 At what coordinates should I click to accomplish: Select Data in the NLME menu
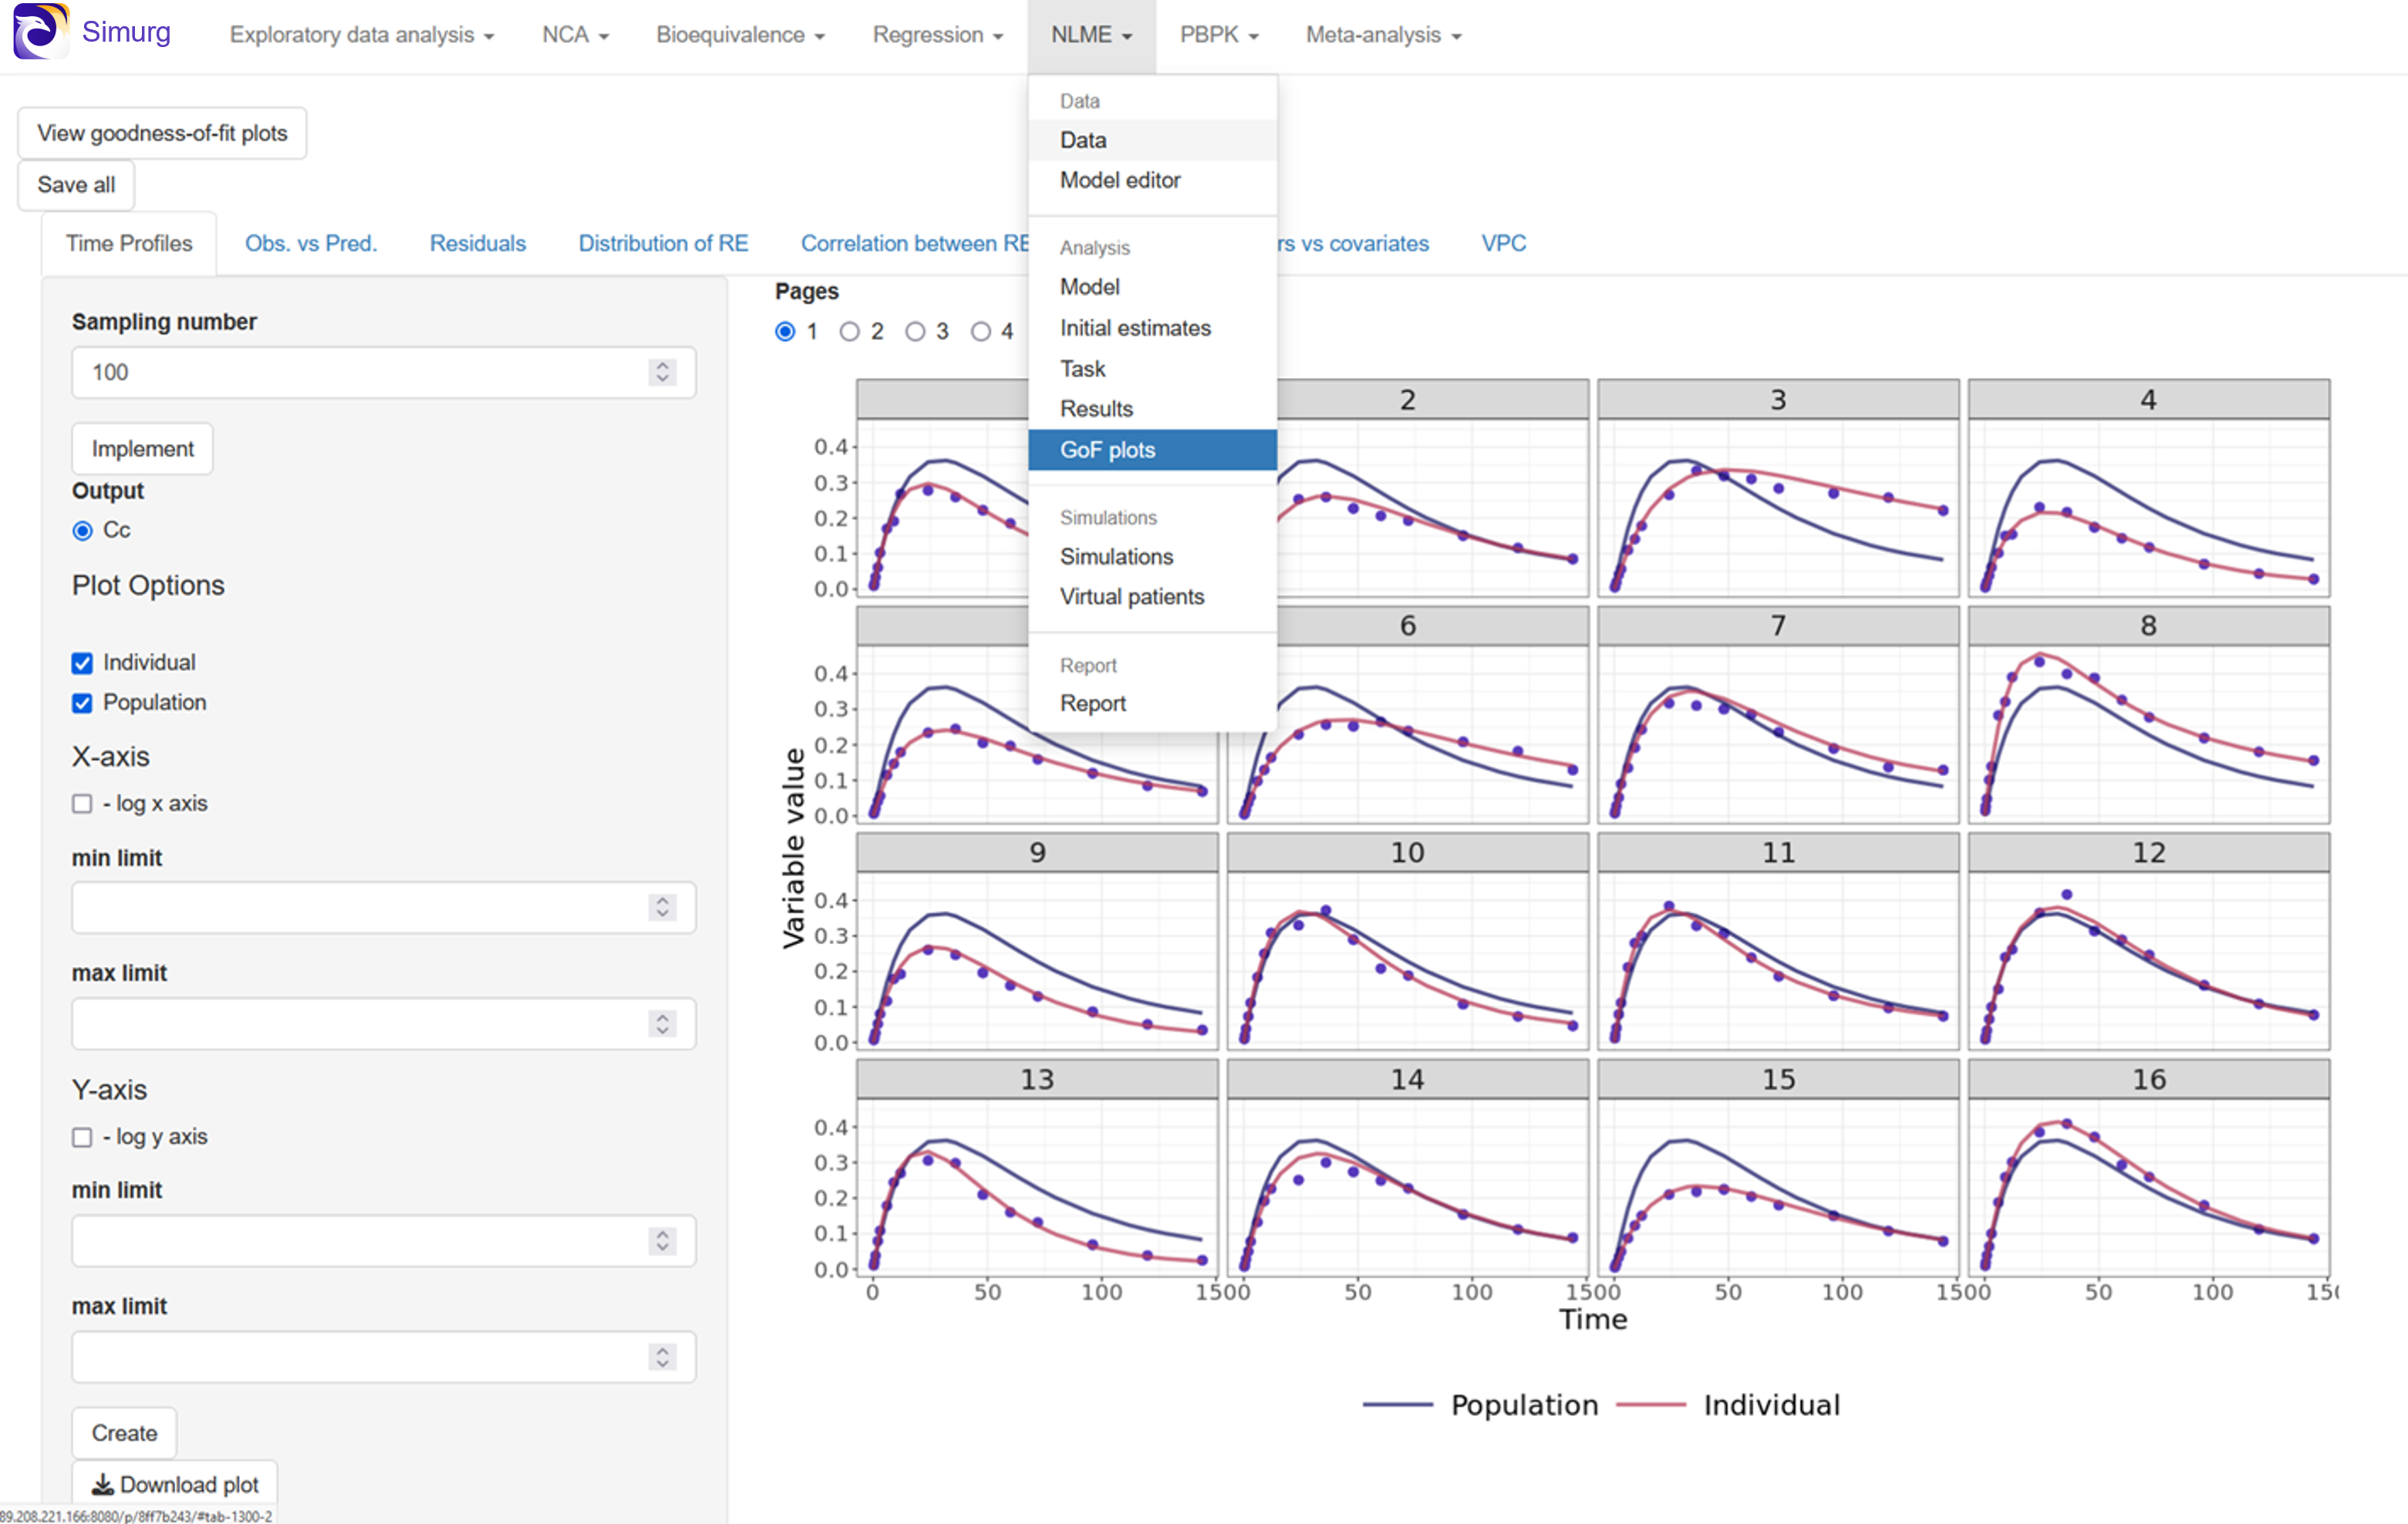(x=1152, y=140)
